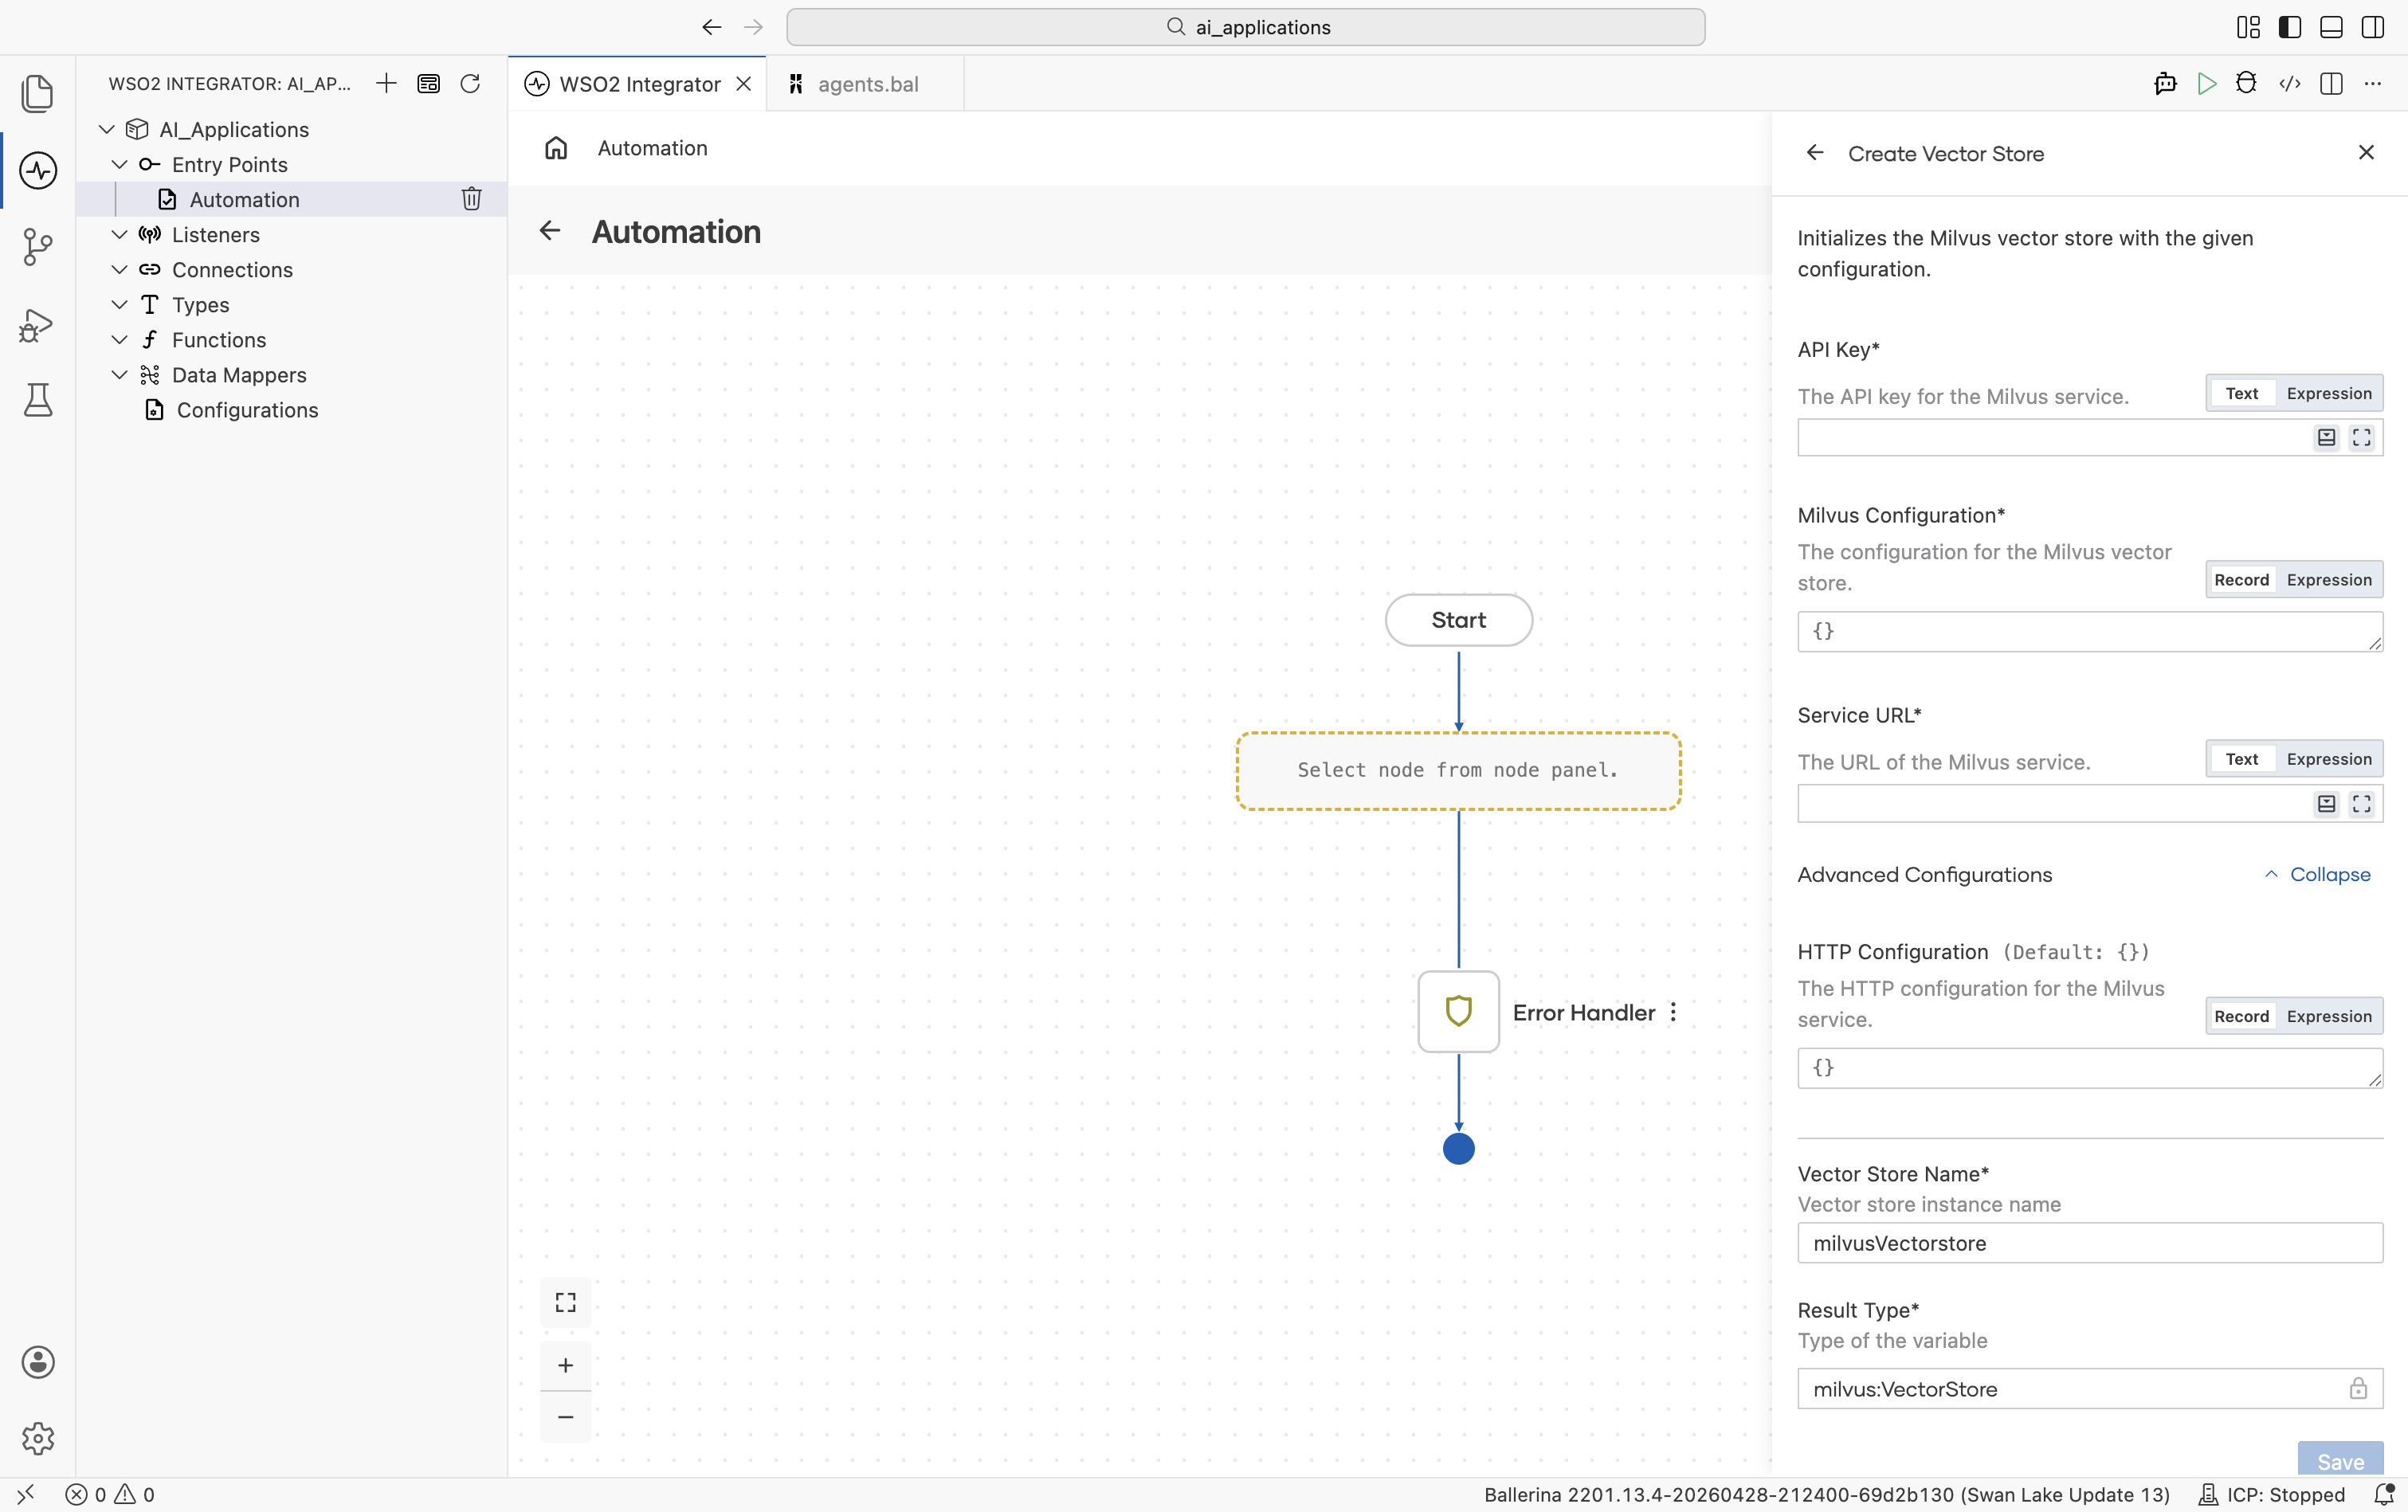2408x1512 pixels.
Task: Click the Start node on canvas
Action: [1459, 620]
